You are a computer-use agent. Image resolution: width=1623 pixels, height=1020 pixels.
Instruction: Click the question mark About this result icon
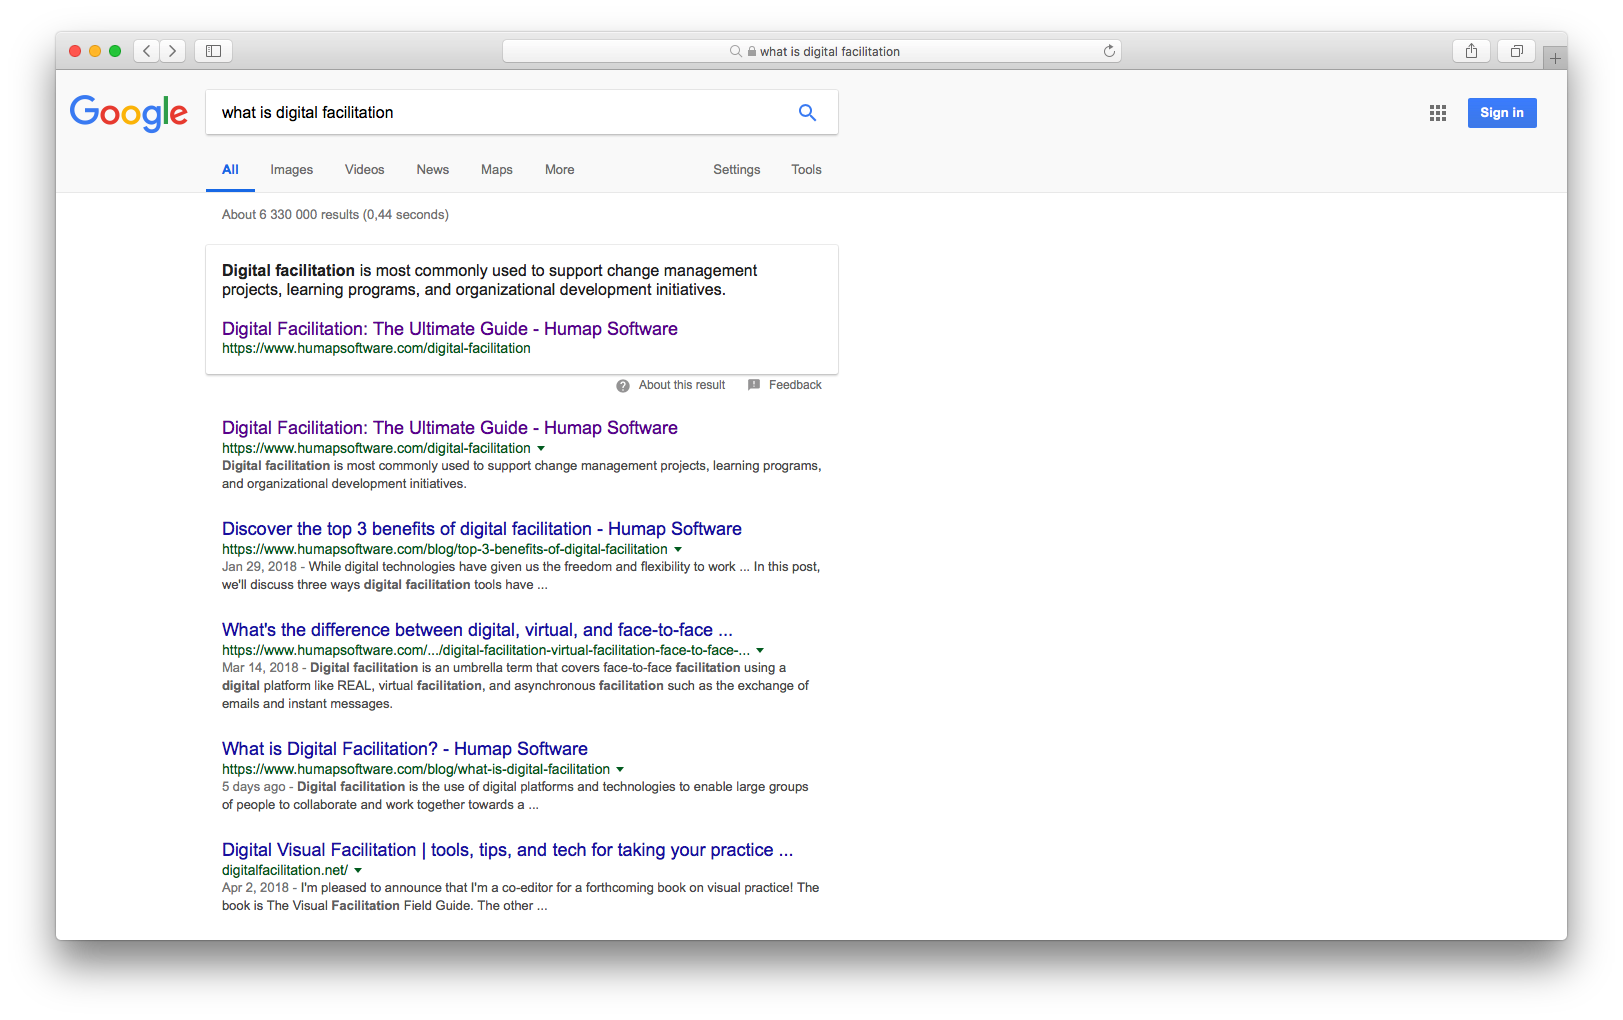622,385
